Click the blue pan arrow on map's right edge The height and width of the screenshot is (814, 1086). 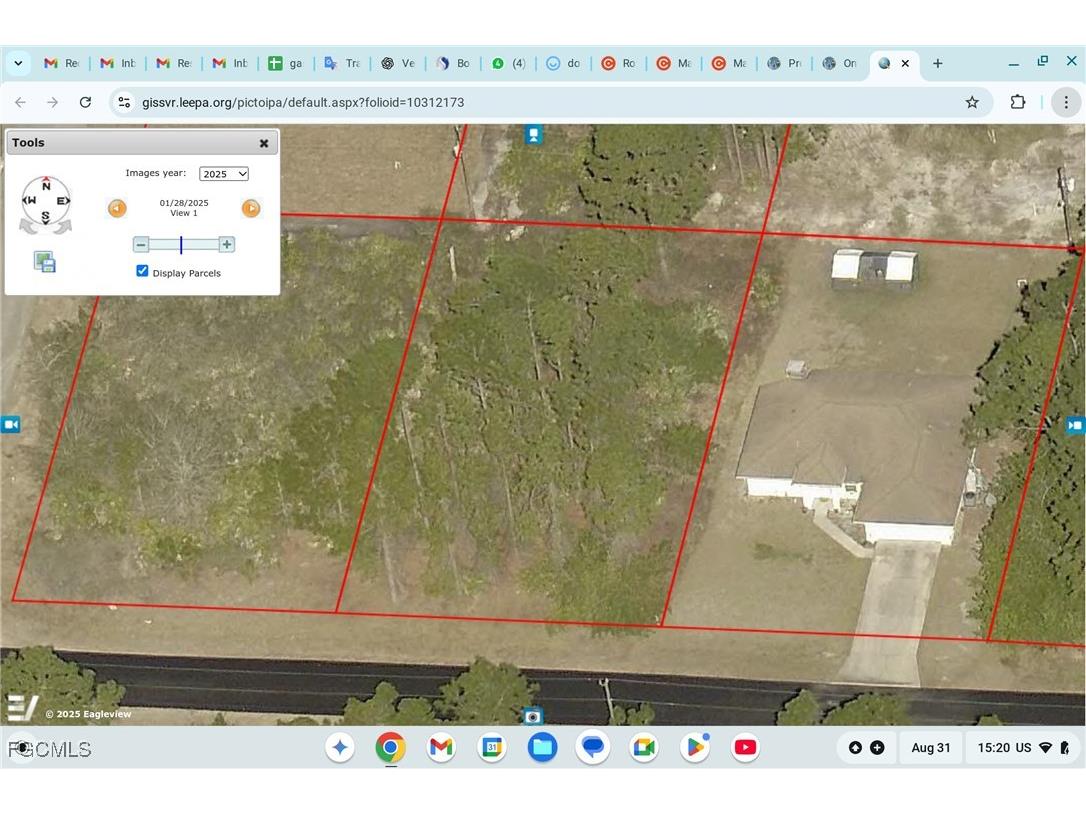[x=1076, y=425]
